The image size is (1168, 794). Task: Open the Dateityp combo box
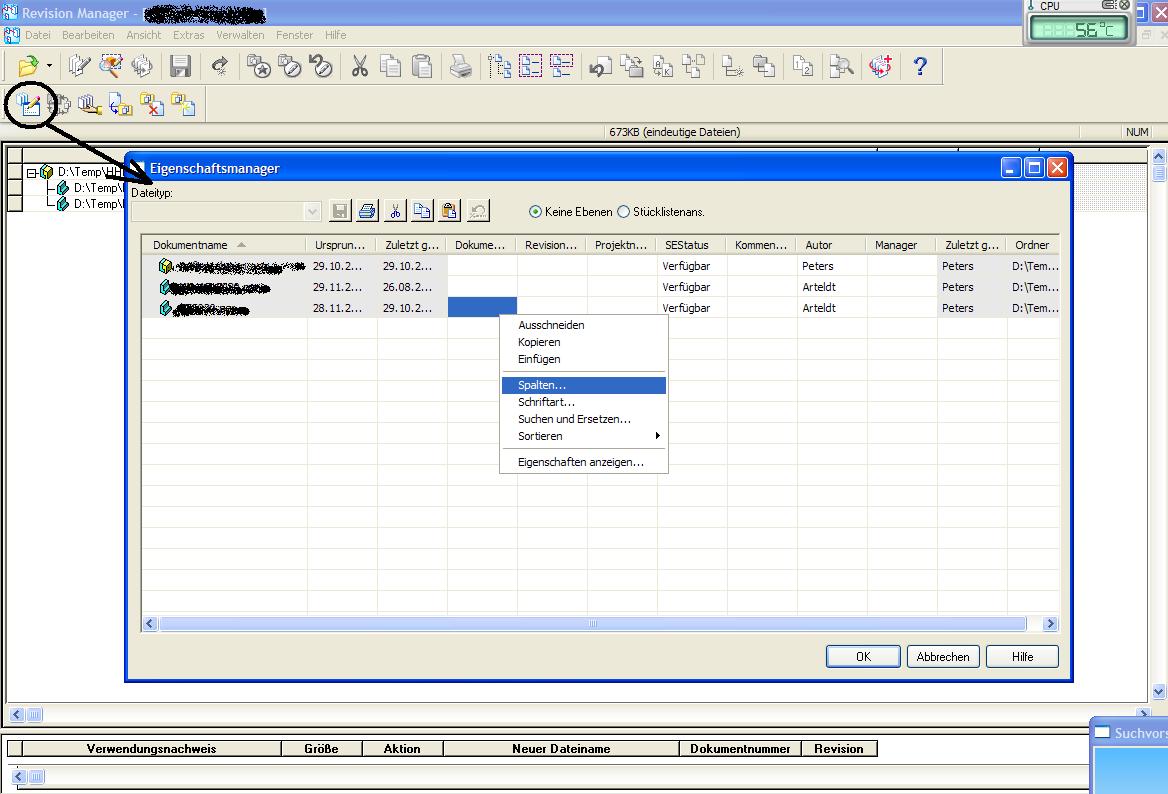(x=226, y=212)
